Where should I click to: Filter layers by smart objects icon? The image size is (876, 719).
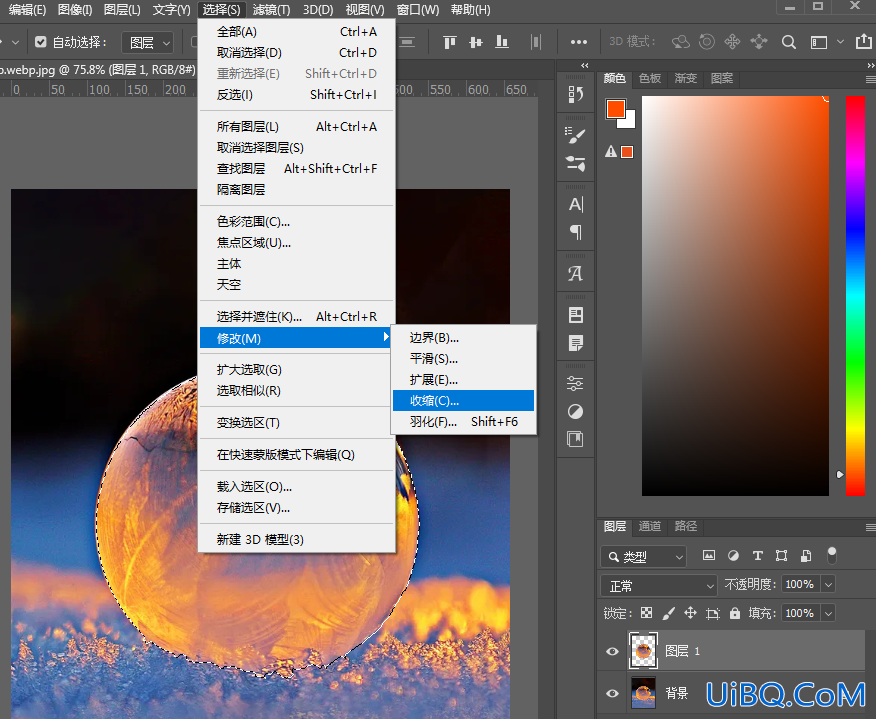806,555
